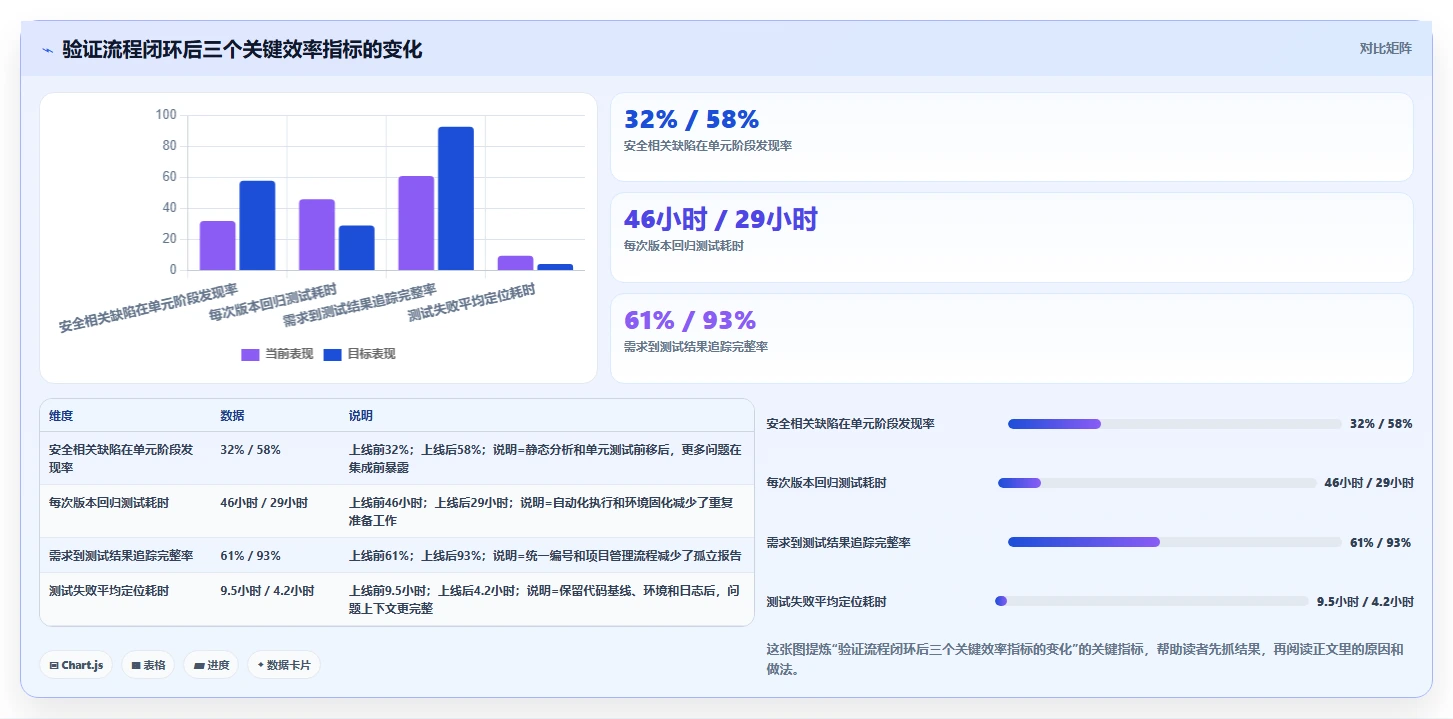Click slanted x-axis label 测试失败平均定位耗时
The height and width of the screenshot is (719, 1453).
point(471,303)
